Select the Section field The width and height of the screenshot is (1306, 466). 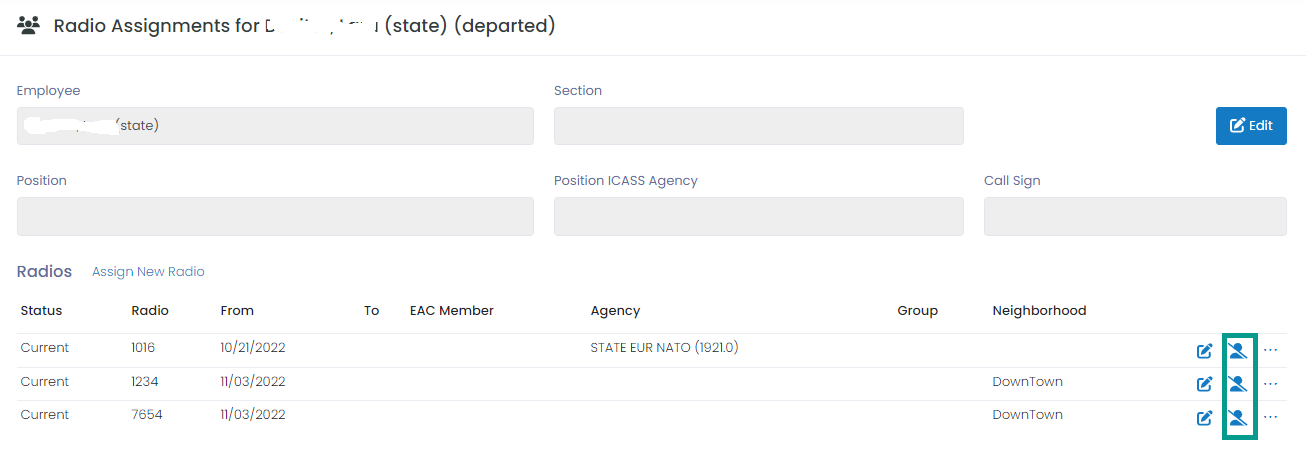tap(759, 126)
